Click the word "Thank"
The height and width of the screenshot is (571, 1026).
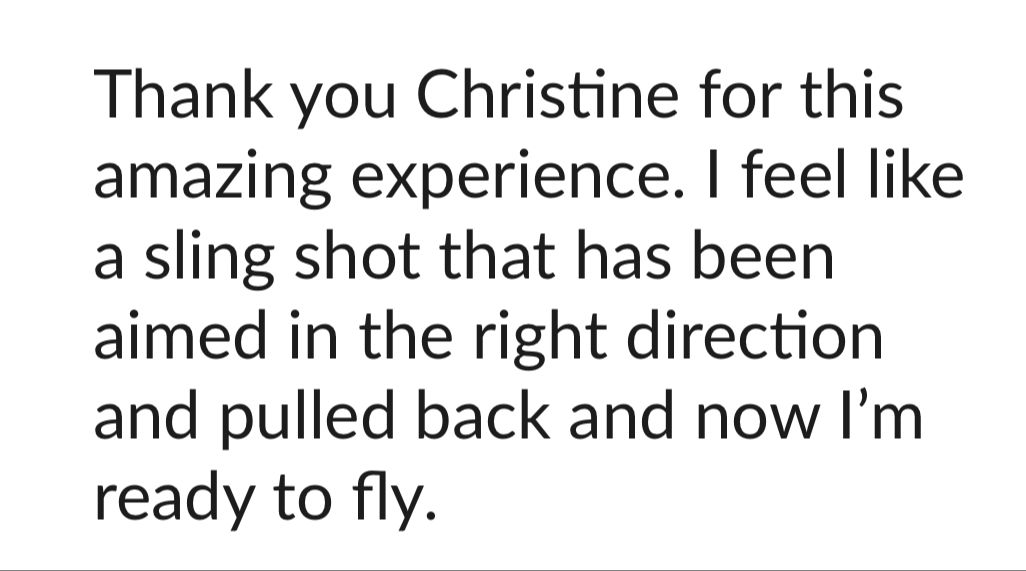[183, 94]
